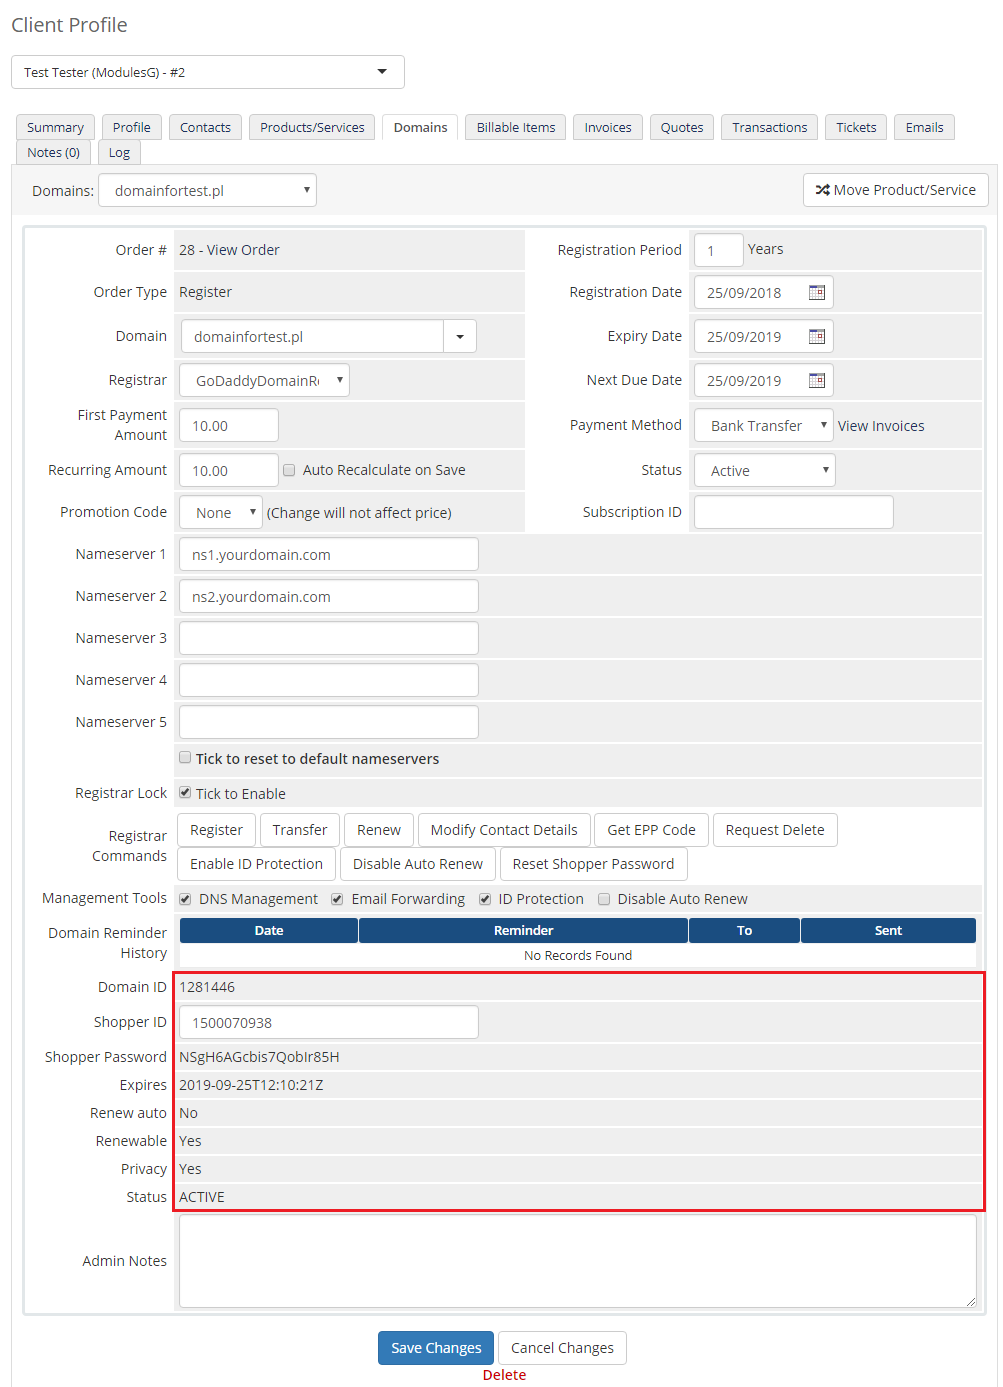Viewport: 1003px width, 1387px height.
Task: Click Modify Contact Details button
Action: pos(504,830)
